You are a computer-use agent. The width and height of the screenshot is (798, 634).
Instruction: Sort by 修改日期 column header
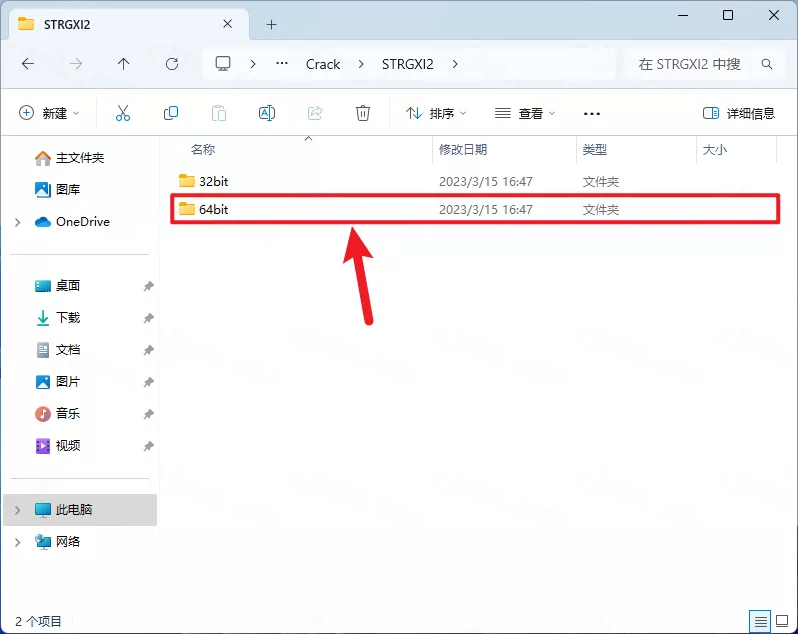[463, 149]
